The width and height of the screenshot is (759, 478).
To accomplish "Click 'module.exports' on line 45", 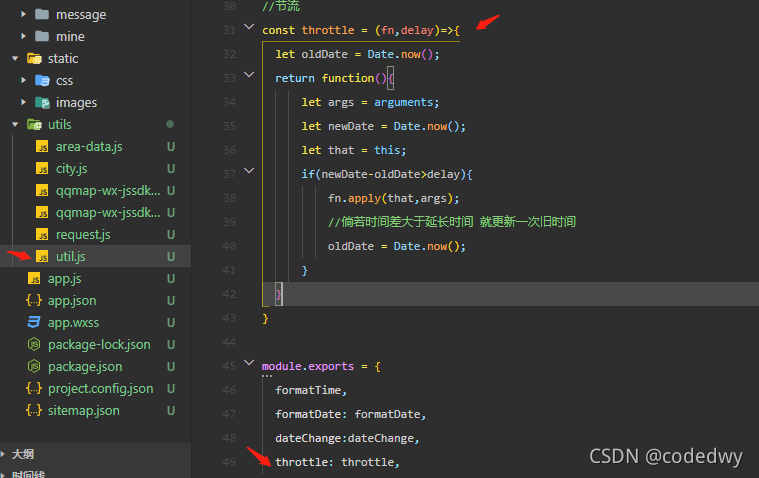I will click(308, 366).
